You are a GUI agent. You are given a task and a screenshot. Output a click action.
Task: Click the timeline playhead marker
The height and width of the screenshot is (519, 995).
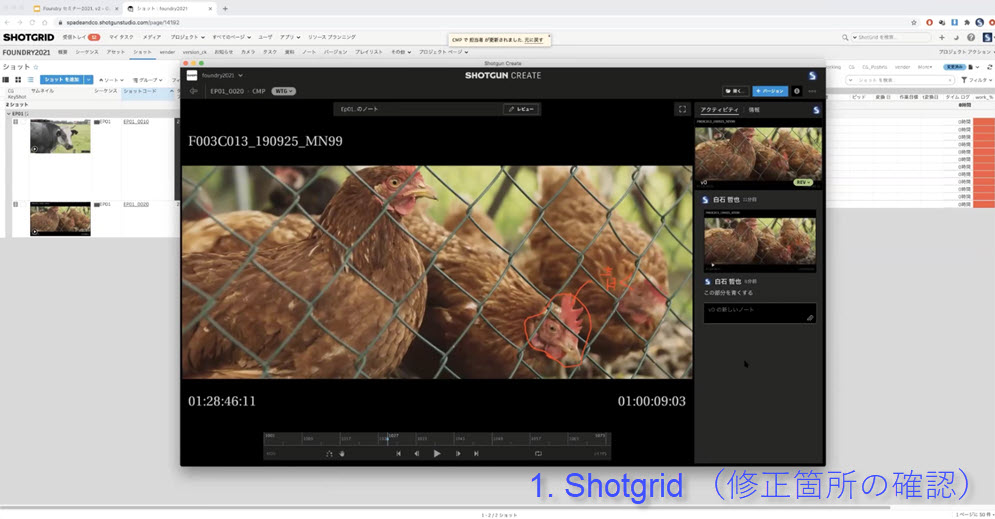[388, 437]
